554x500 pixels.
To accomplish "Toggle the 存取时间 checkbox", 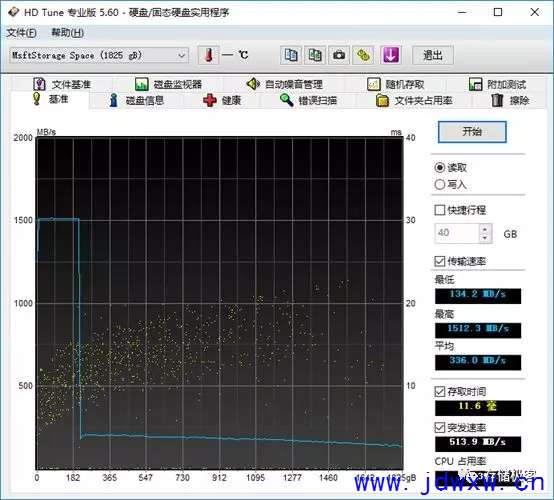I will tap(440, 392).
